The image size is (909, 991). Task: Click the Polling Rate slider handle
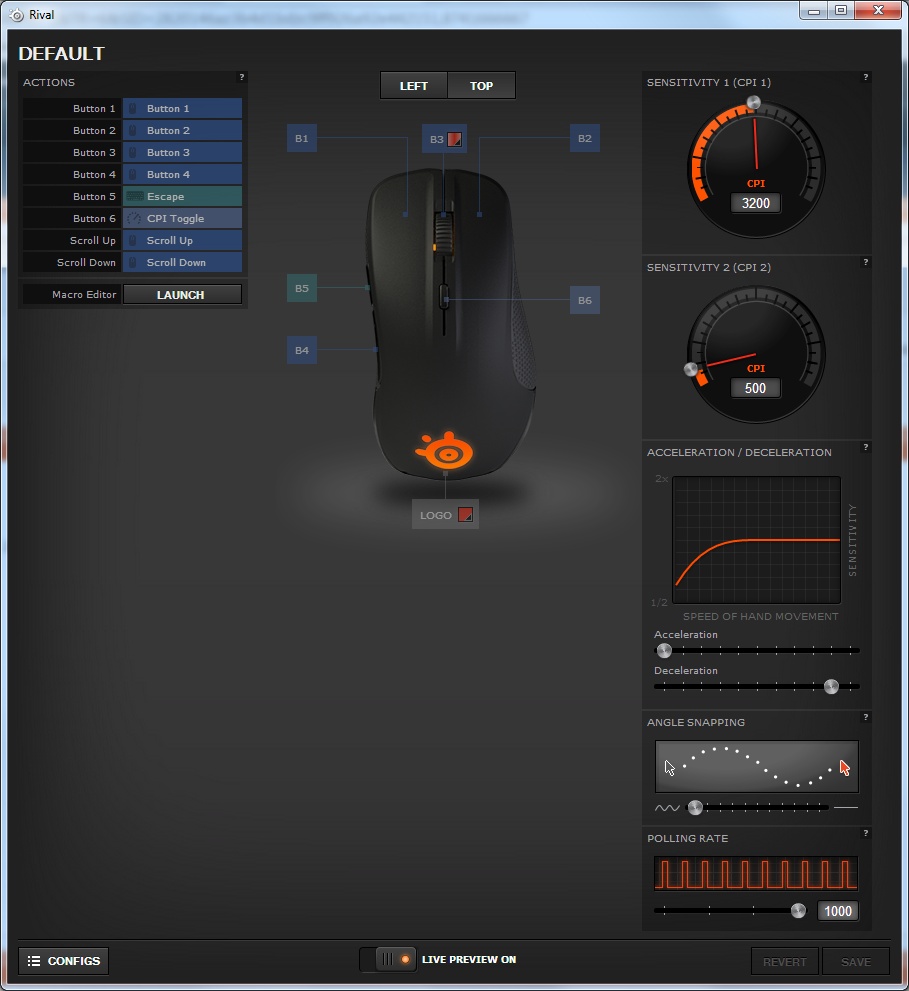click(x=798, y=910)
